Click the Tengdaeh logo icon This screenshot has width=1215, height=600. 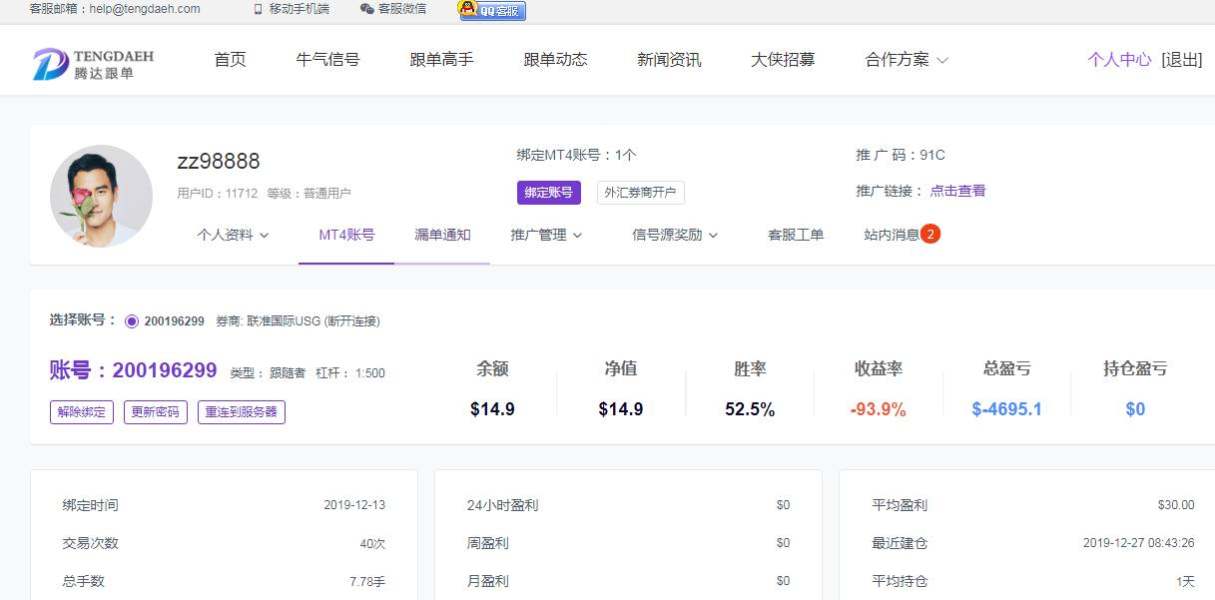50,63
